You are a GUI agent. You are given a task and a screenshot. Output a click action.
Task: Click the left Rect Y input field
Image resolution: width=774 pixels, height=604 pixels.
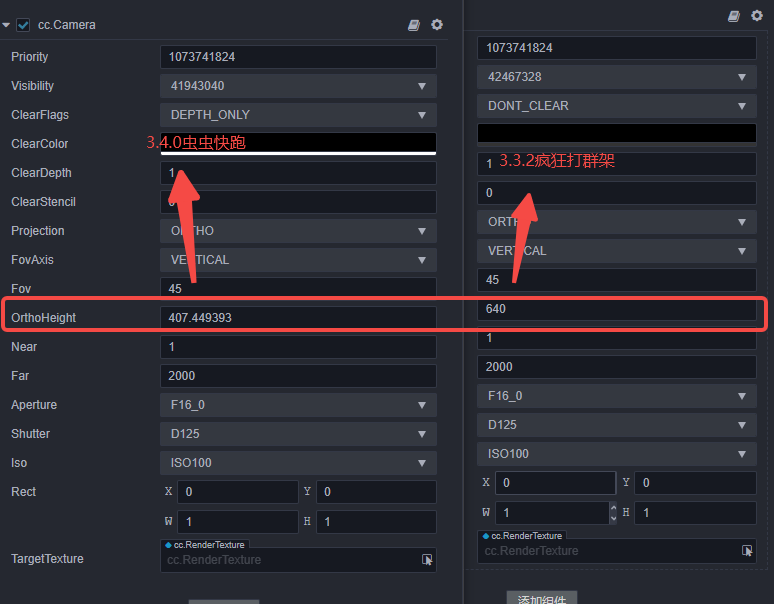pos(376,492)
